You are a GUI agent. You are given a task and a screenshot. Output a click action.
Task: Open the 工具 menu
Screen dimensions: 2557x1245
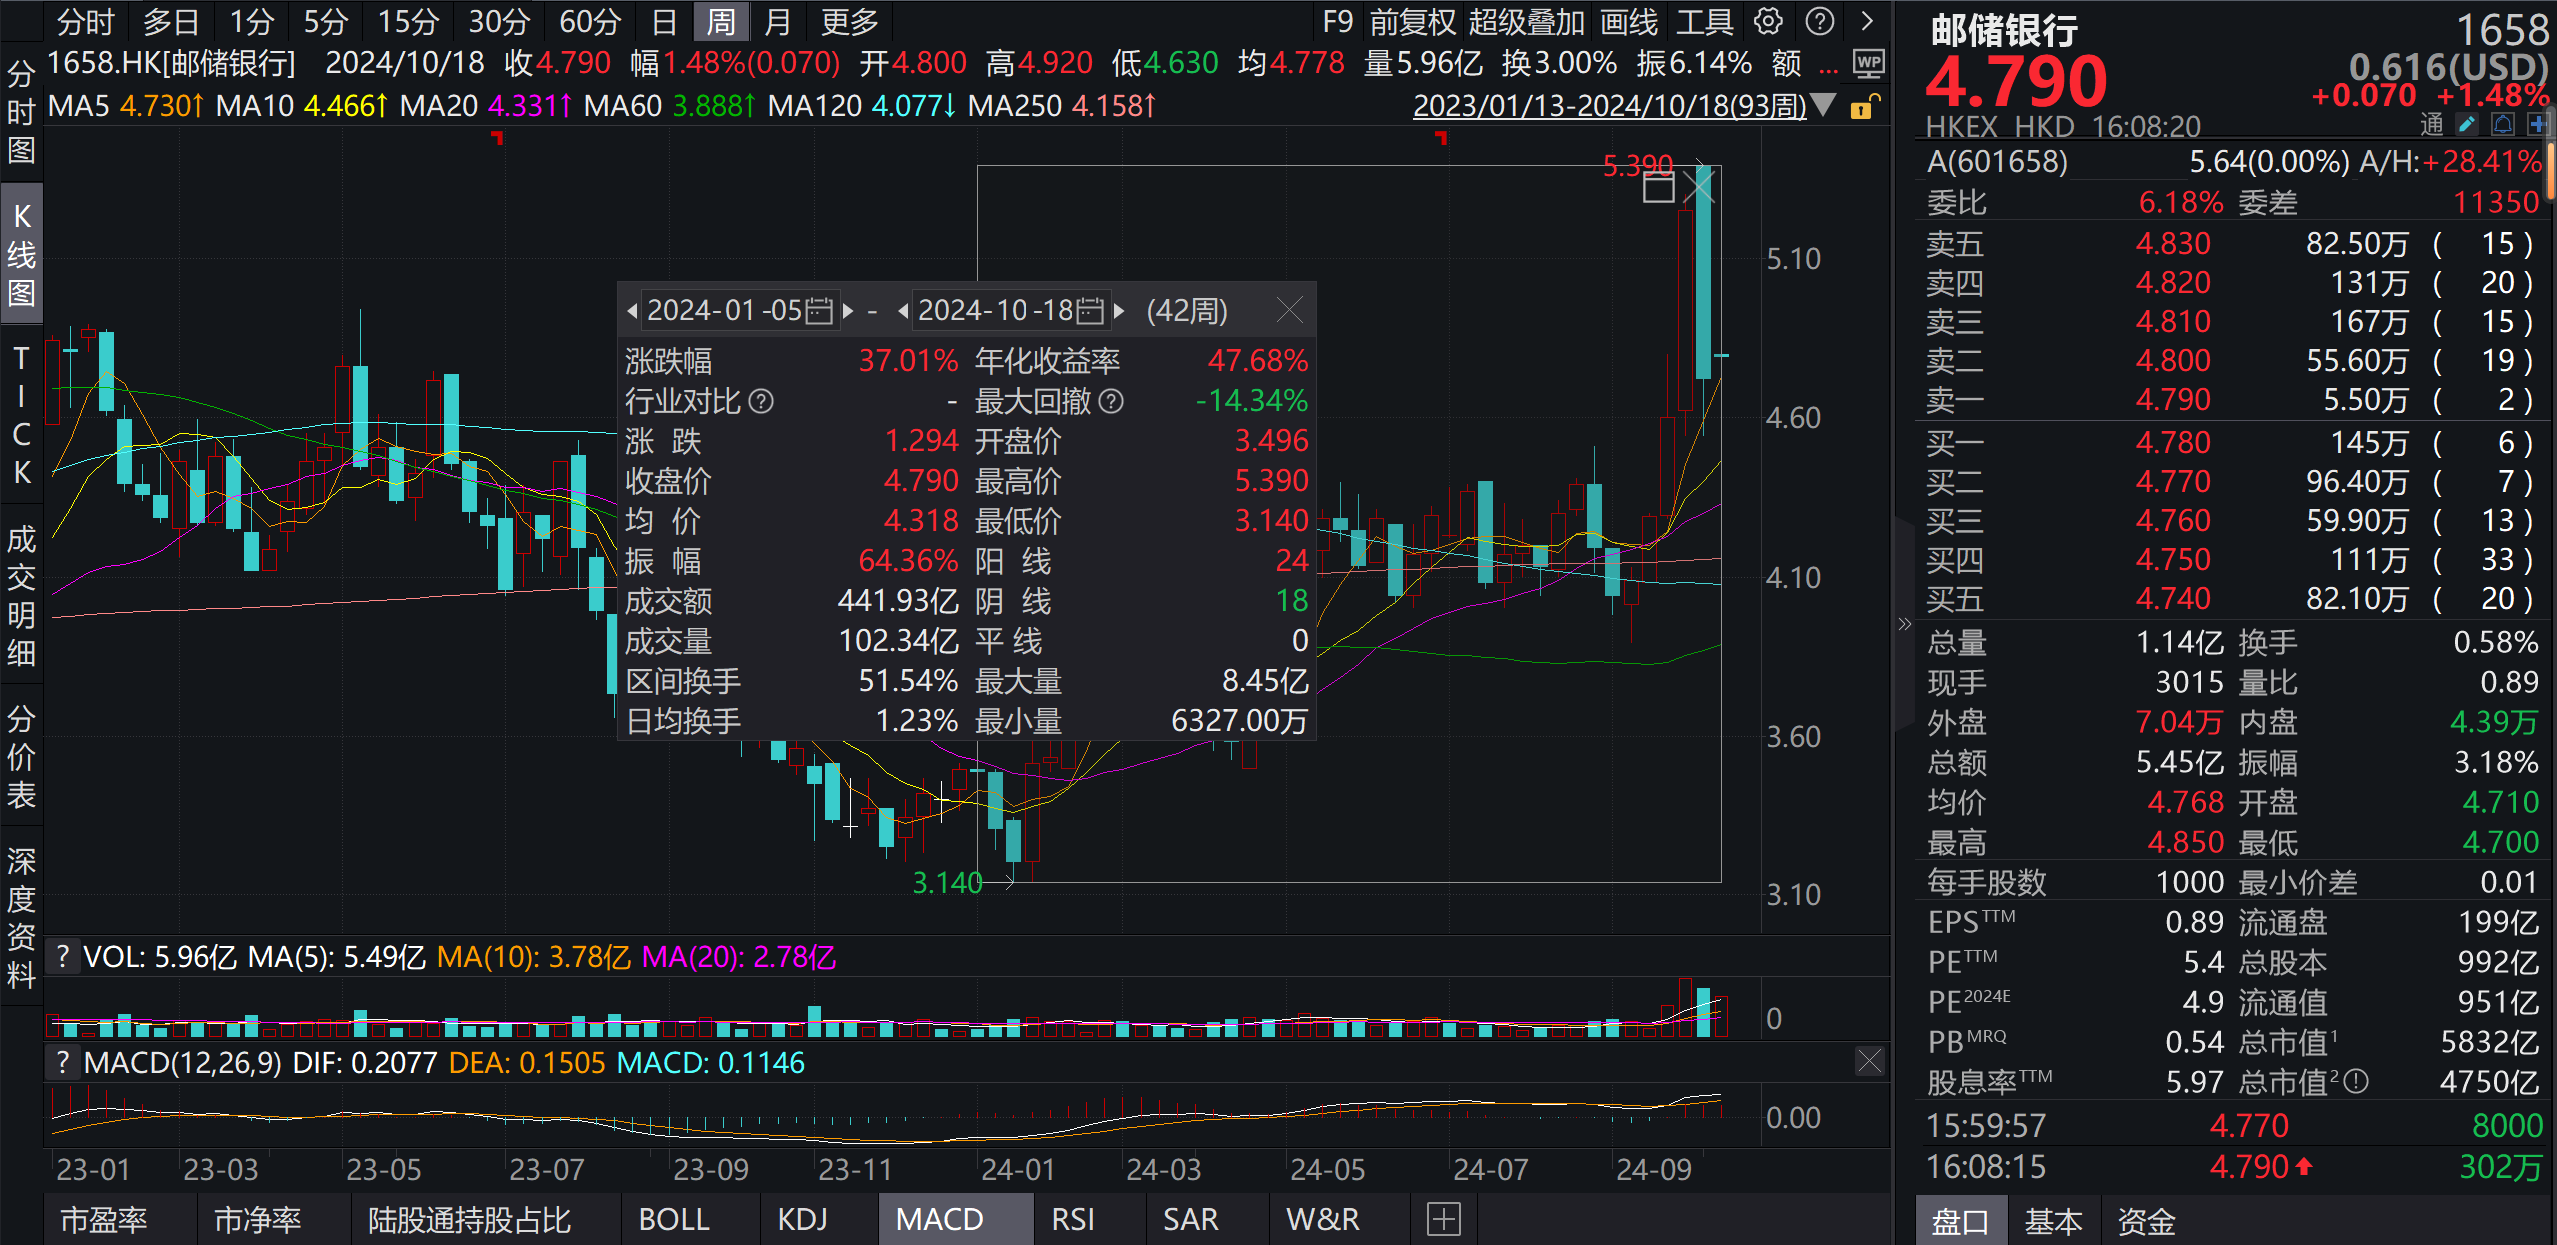pyautogui.click(x=1704, y=21)
